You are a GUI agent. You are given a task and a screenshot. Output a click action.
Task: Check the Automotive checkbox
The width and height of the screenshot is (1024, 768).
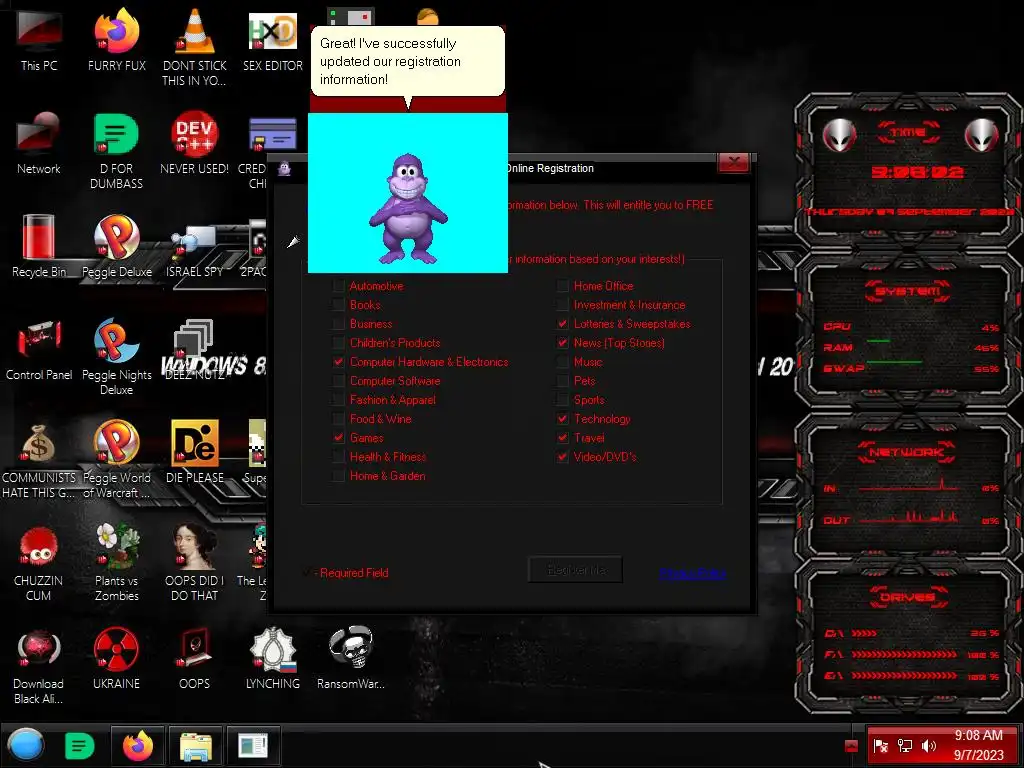click(338, 285)
